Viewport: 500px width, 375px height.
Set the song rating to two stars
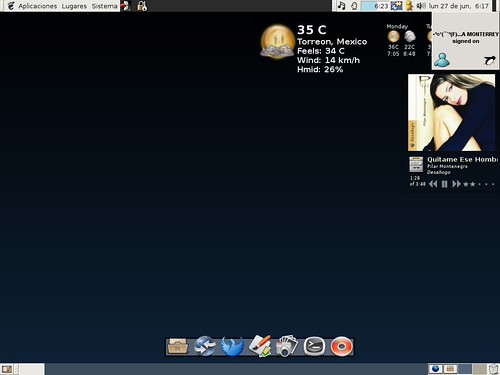[x=472, y=184]
